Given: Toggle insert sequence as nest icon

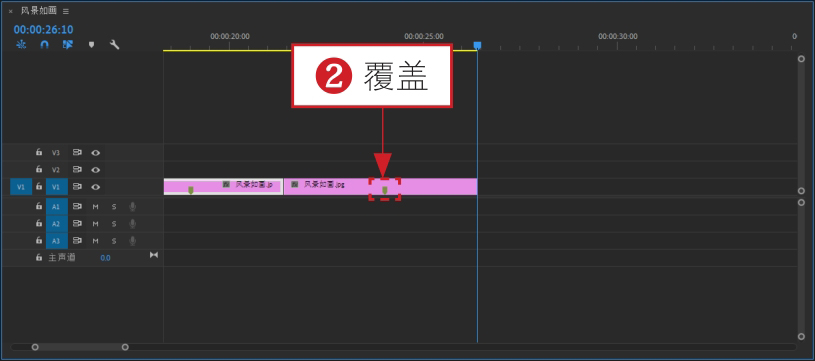Looking at the screenshot, I should coord(21,45).
